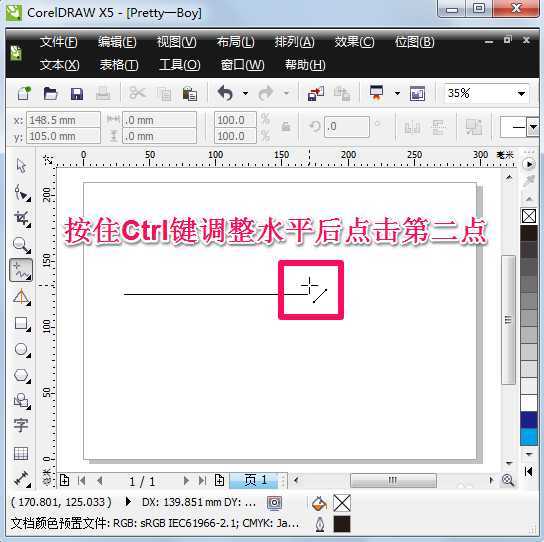Screen dimensions: 544x542
Task: Click the Welcome screen icon
Action: click(x=417, y=94)
